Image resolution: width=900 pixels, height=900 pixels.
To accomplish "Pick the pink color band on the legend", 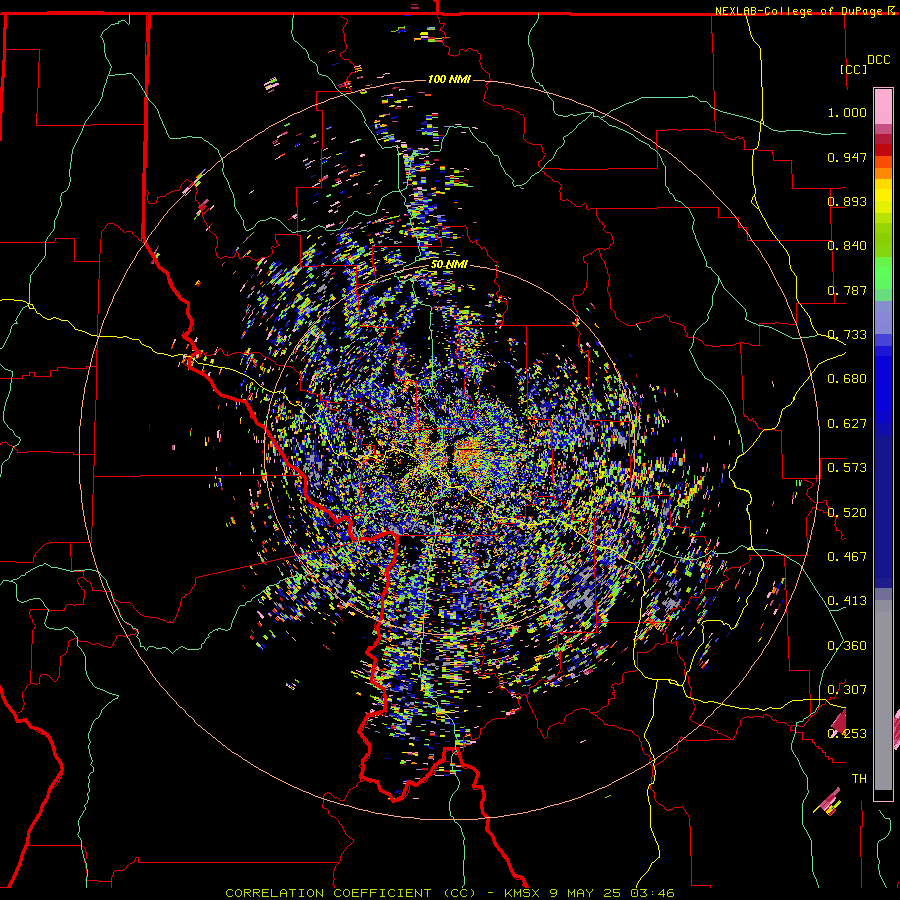I will coord(883,107).
